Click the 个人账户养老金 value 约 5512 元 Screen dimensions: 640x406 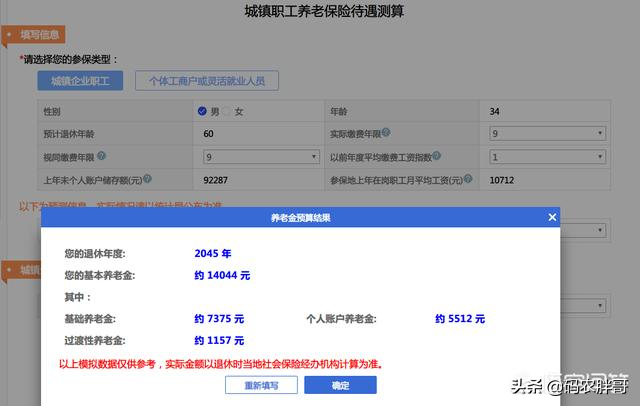[x=460, y=319]
